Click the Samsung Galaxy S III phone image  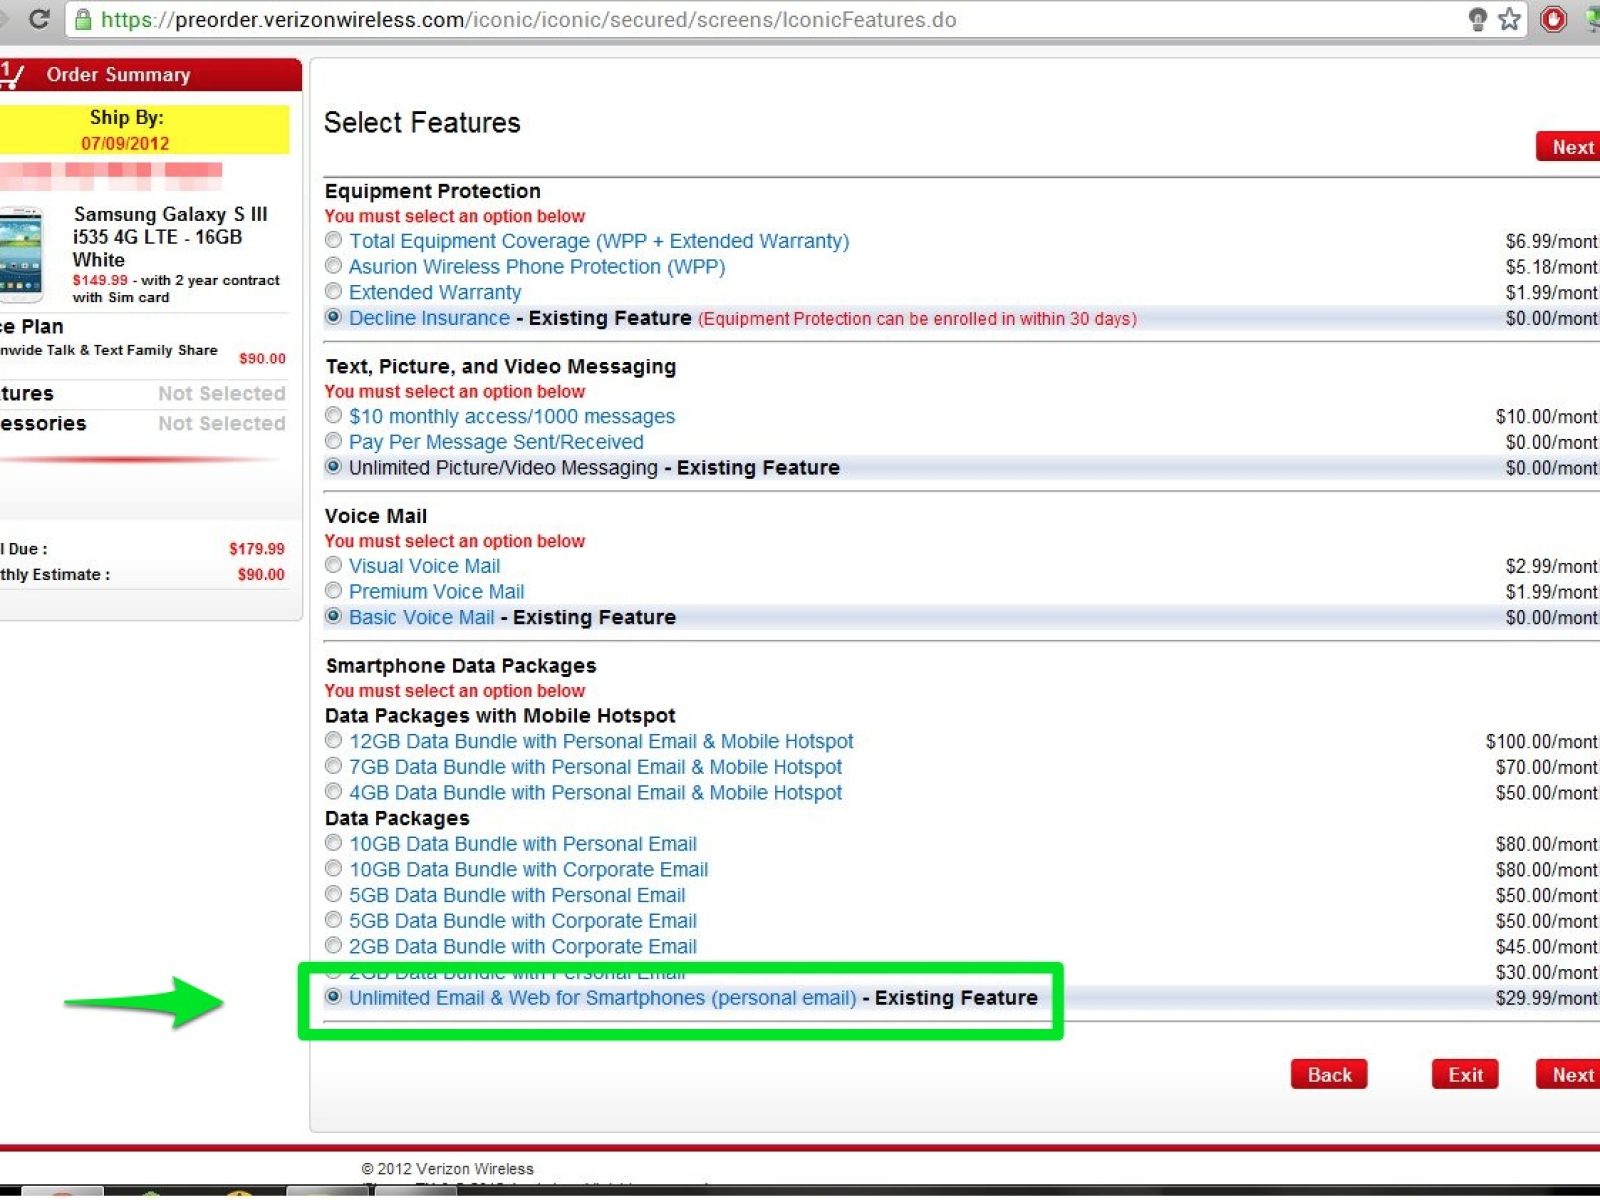point(21,255)
